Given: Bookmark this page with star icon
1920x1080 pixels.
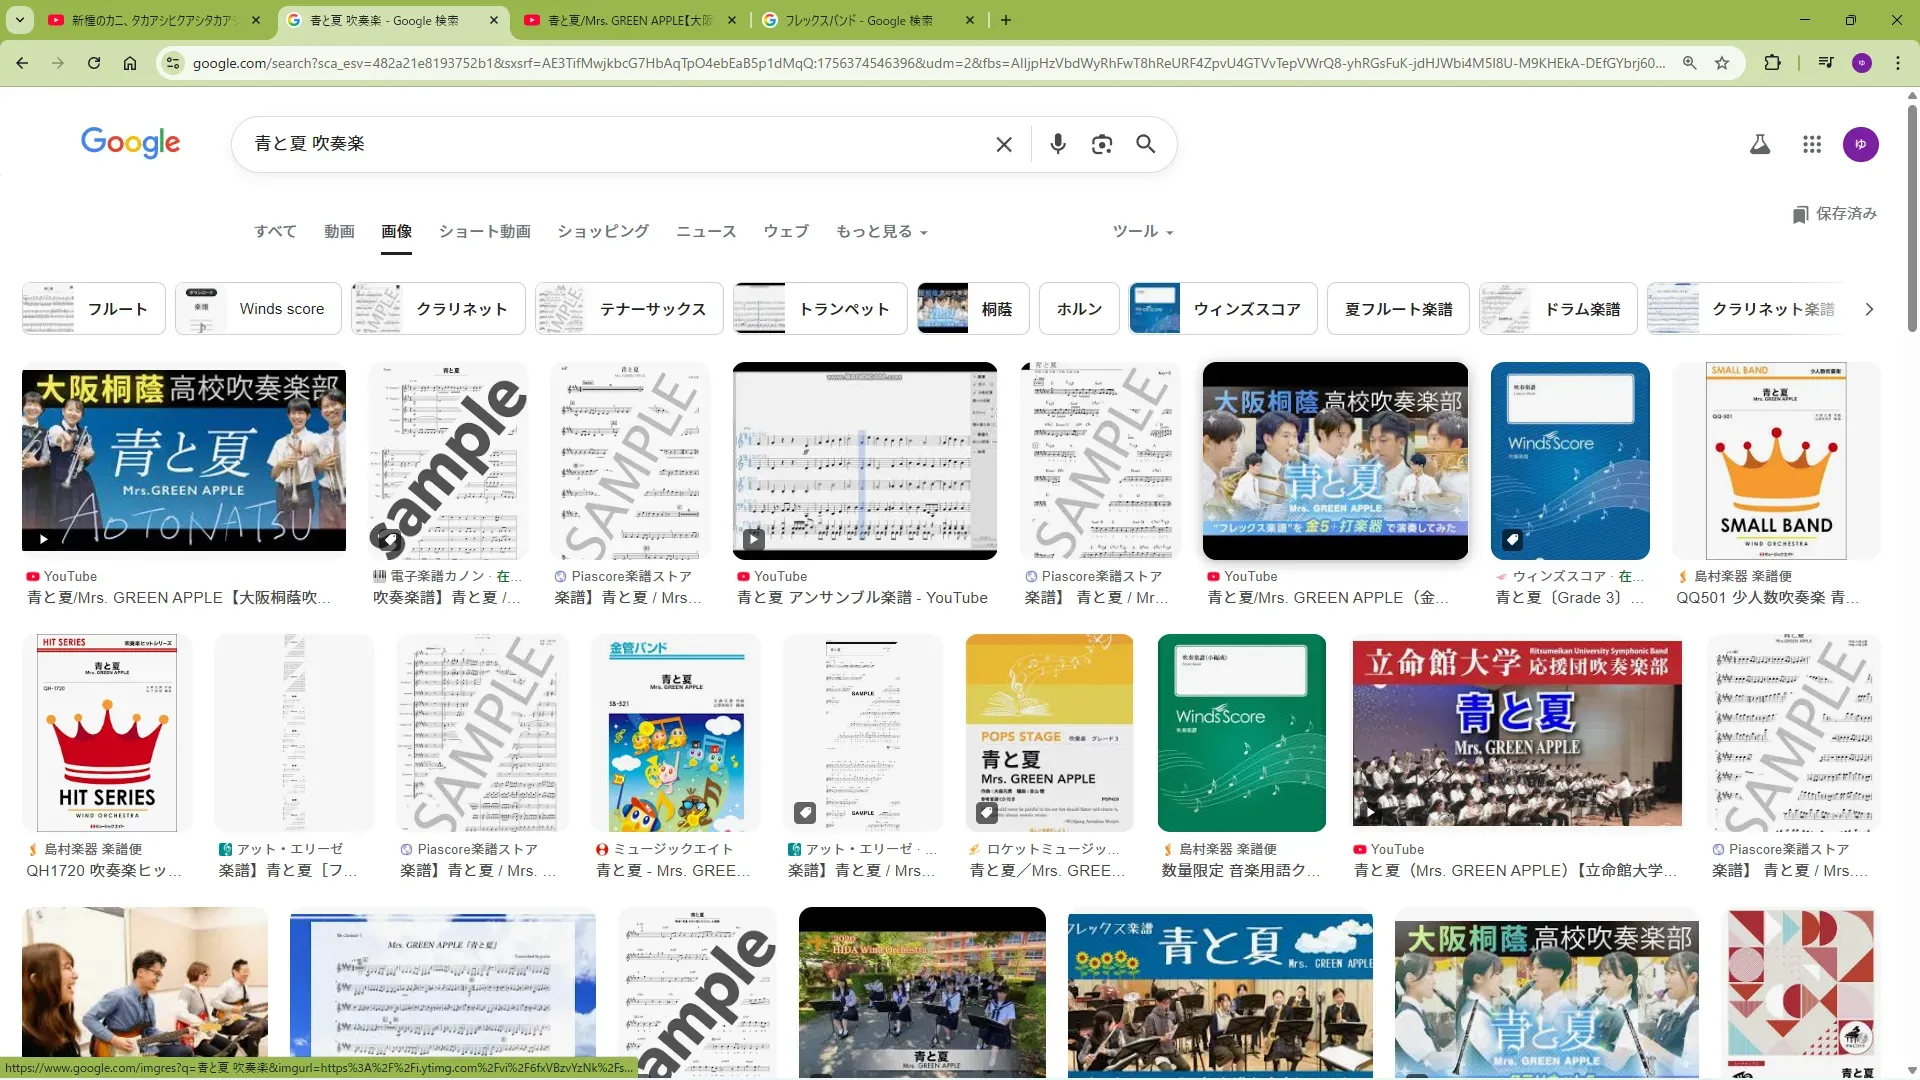Looking at the screenshot, I should click(1722, 63).
